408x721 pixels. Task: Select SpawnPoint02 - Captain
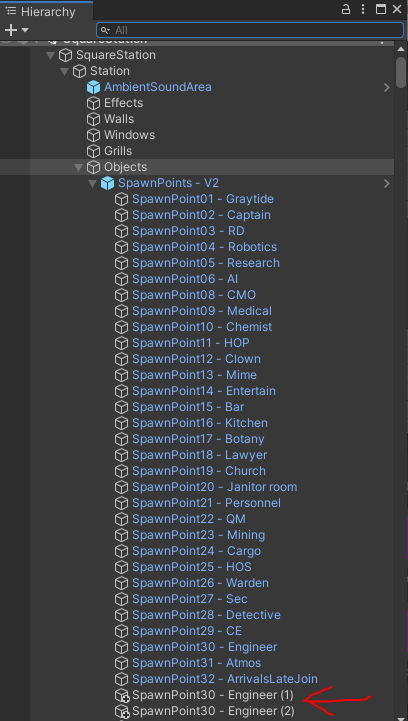click(x=201, y=215)
